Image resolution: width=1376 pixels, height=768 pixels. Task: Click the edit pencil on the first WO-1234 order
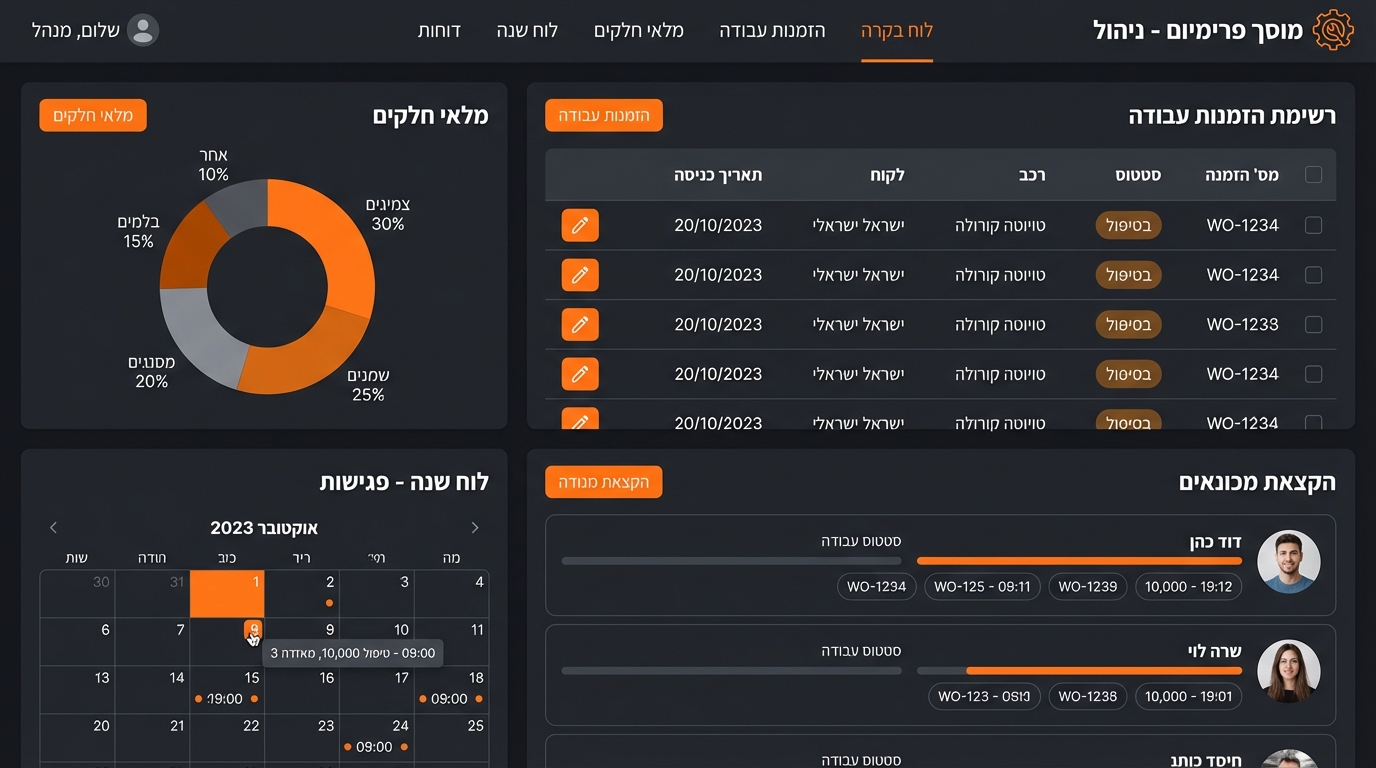(580, 225)
